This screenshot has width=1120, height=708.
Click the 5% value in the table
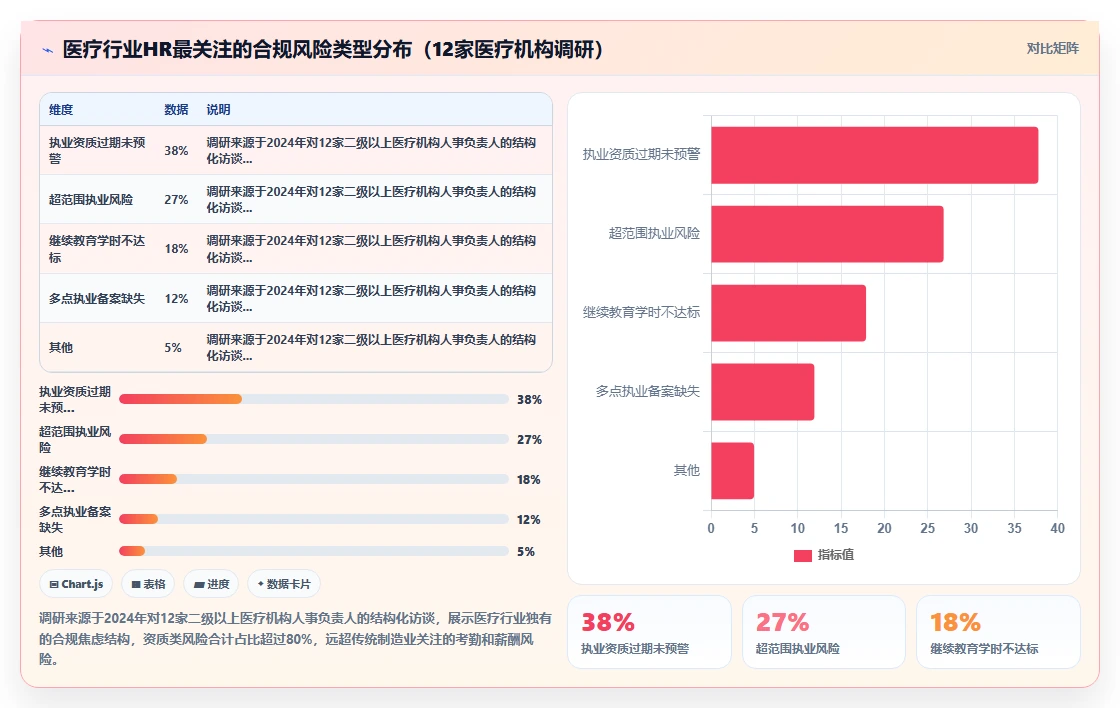[x=173, y=347]
